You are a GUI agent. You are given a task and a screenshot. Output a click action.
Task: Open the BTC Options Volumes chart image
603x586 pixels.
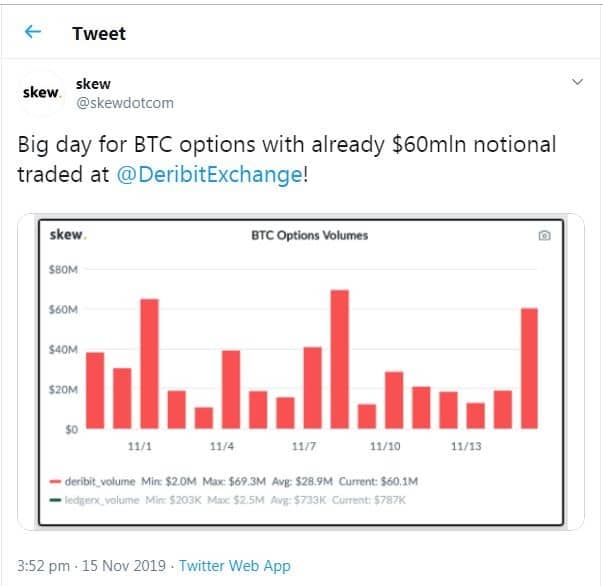301,372
